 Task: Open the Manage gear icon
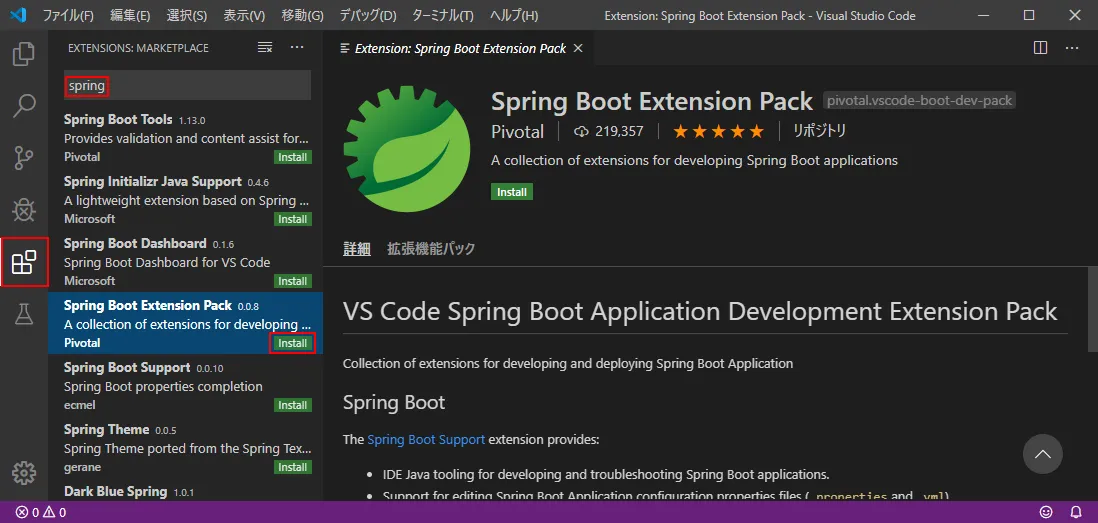tap(24, 473)
